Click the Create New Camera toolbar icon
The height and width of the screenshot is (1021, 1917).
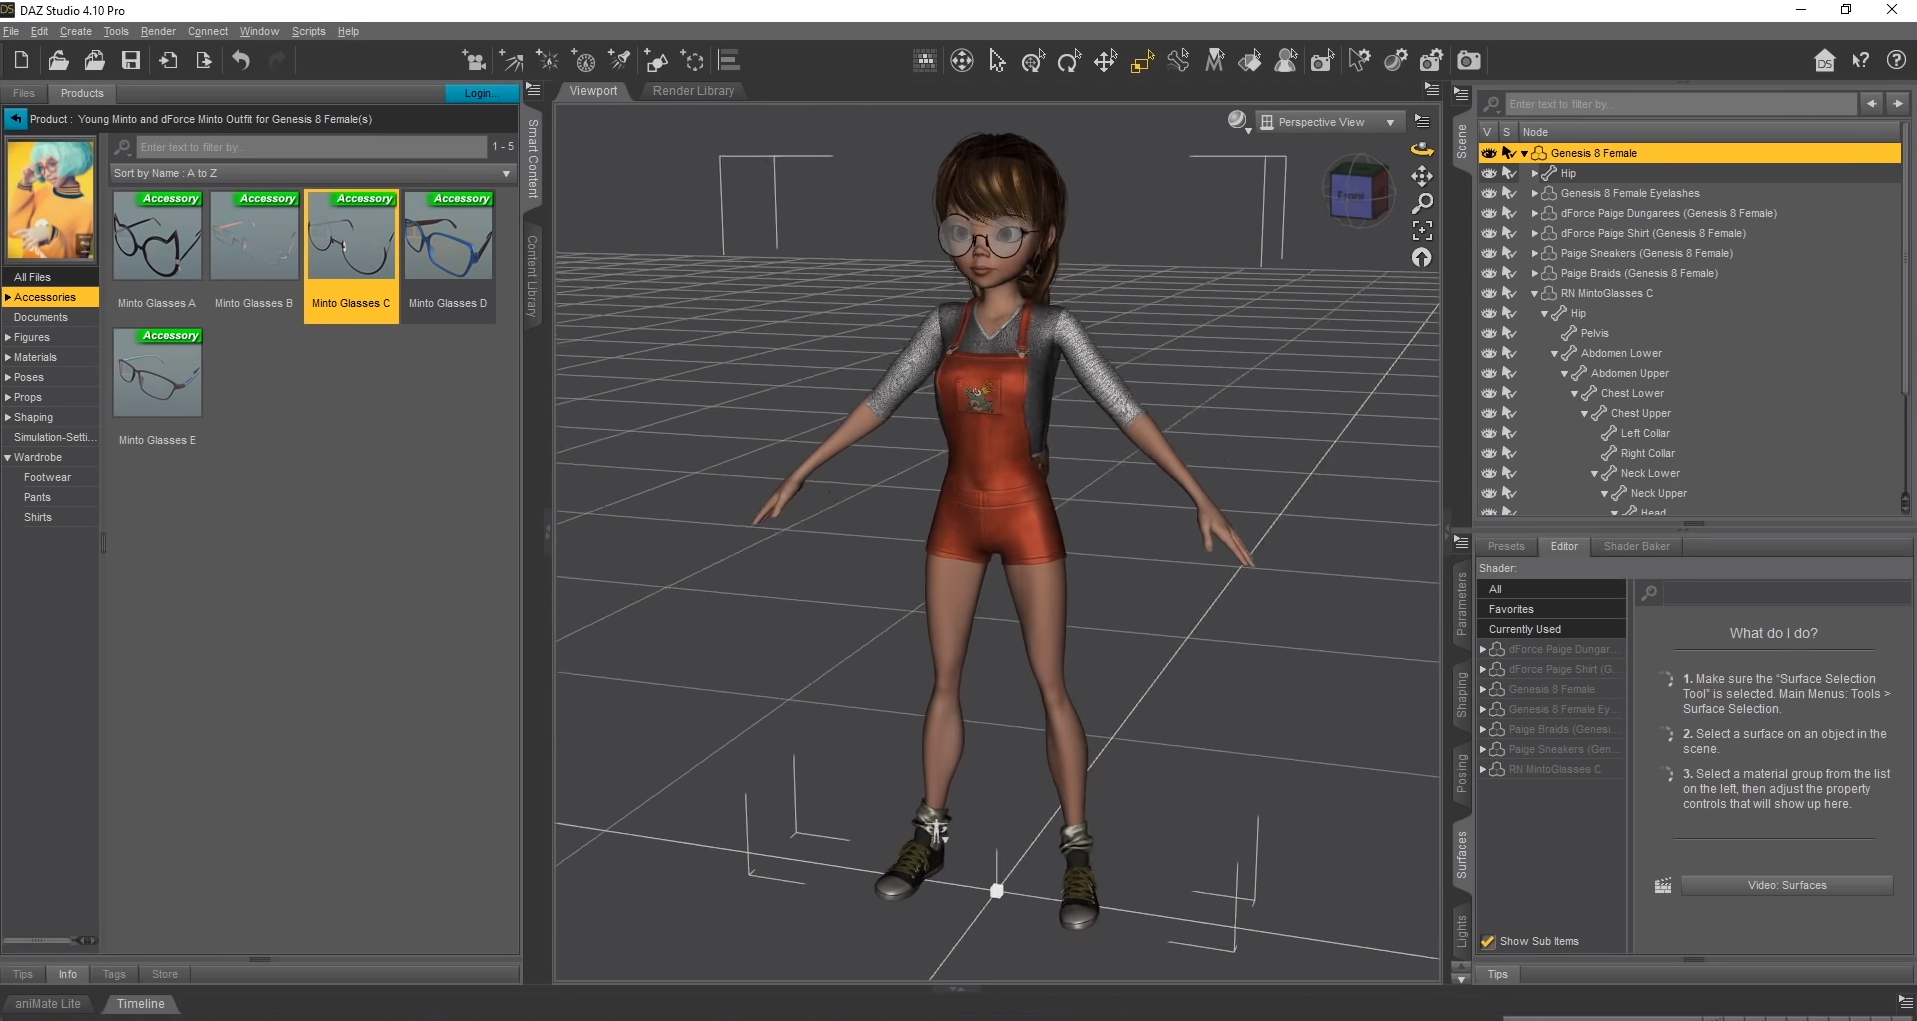pyautogui.click(x=473, y=61)
